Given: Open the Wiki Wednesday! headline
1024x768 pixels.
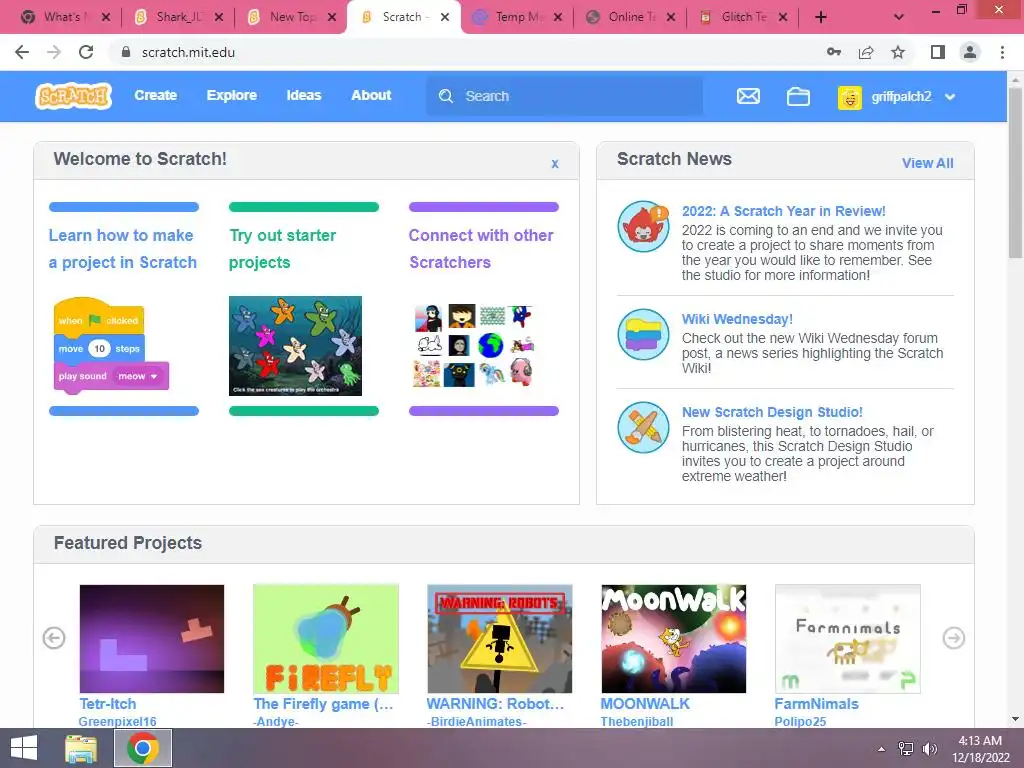Looking at the screenshot, I should coord(737,319).
